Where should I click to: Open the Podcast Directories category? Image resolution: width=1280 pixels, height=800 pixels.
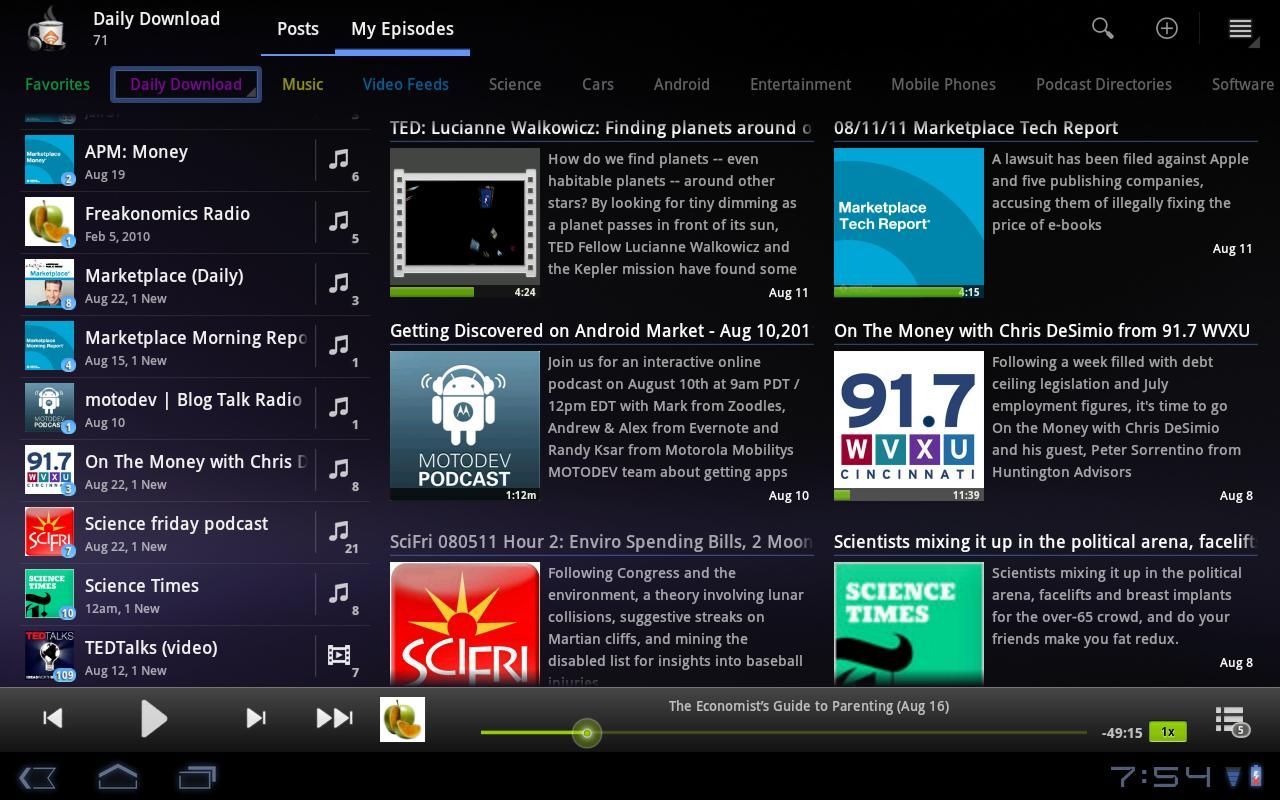[x=1104, y=84]
